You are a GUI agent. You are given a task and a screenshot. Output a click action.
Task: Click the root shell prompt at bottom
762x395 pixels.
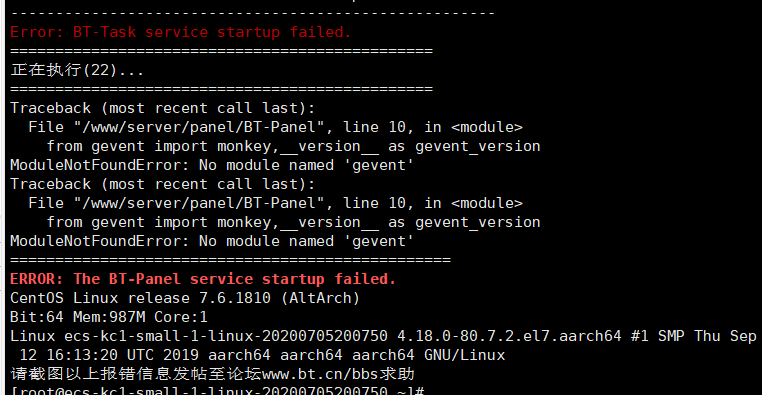[x=218, y=391]
